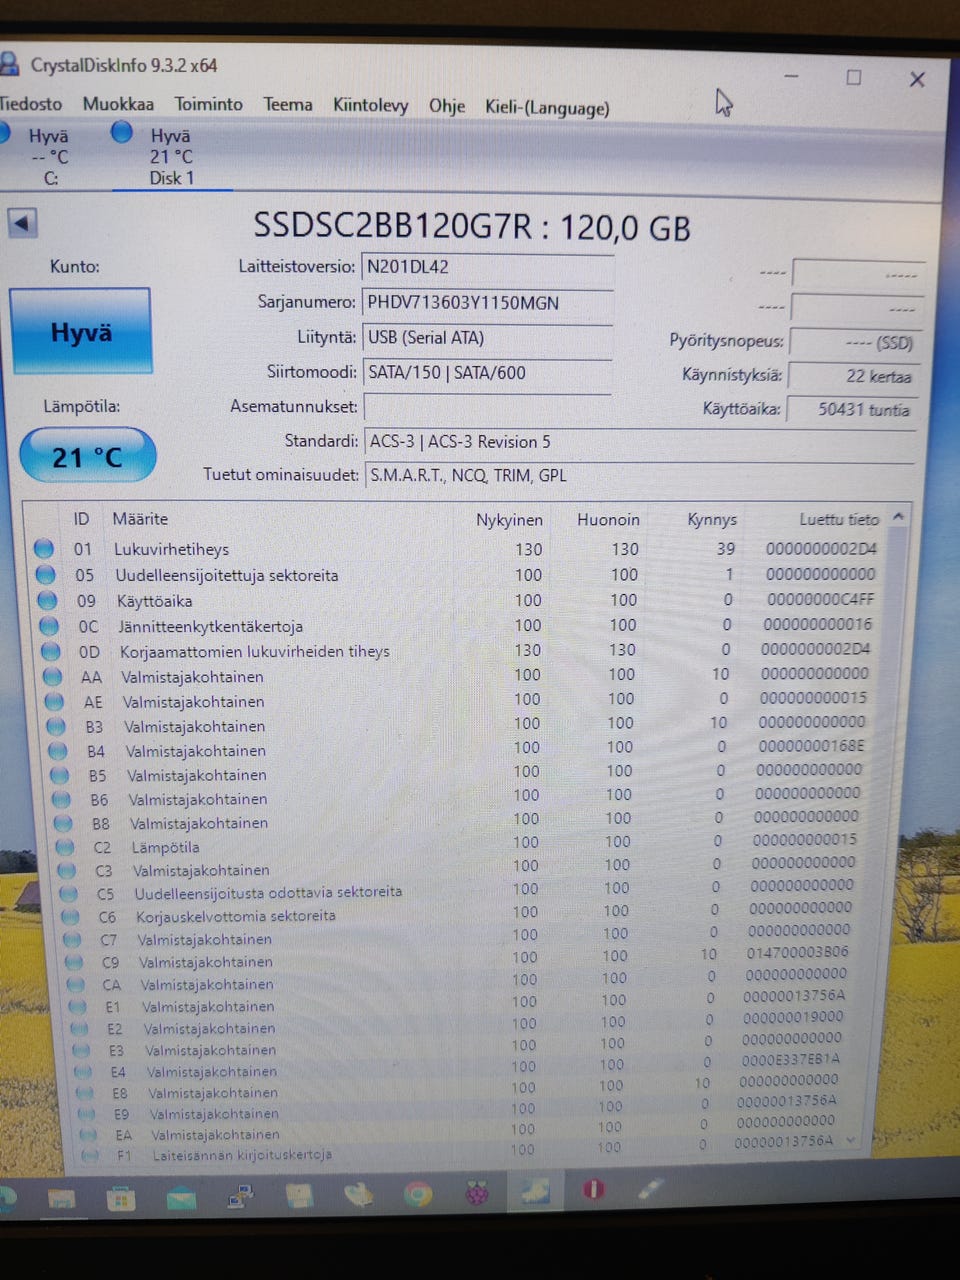Click status circle of row C5
This screenshot has width=960, height=1280.
coord(69,893)
